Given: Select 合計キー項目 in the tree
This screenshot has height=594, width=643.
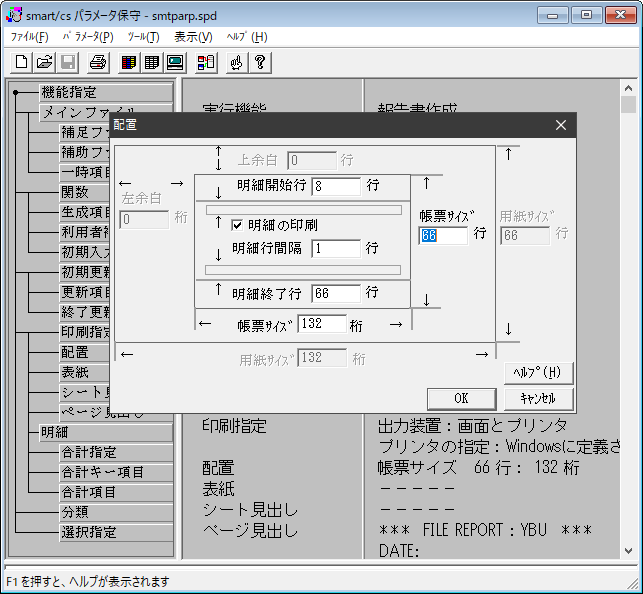Looking at the screenshot, I should [x=103, y=472].
